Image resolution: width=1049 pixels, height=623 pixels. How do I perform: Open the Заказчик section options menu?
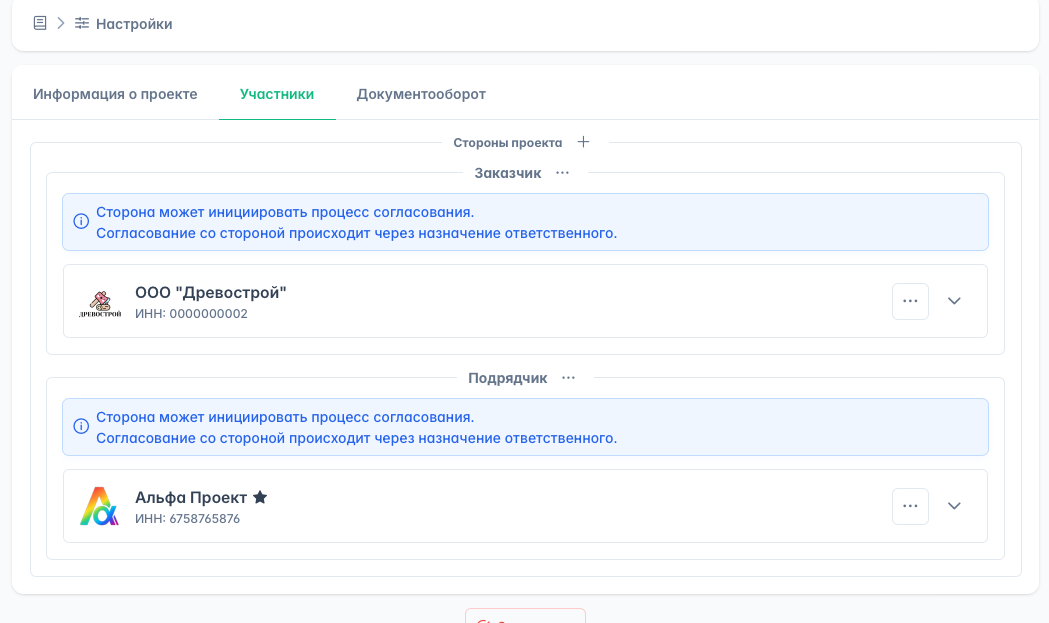click(x=562, y=173)
